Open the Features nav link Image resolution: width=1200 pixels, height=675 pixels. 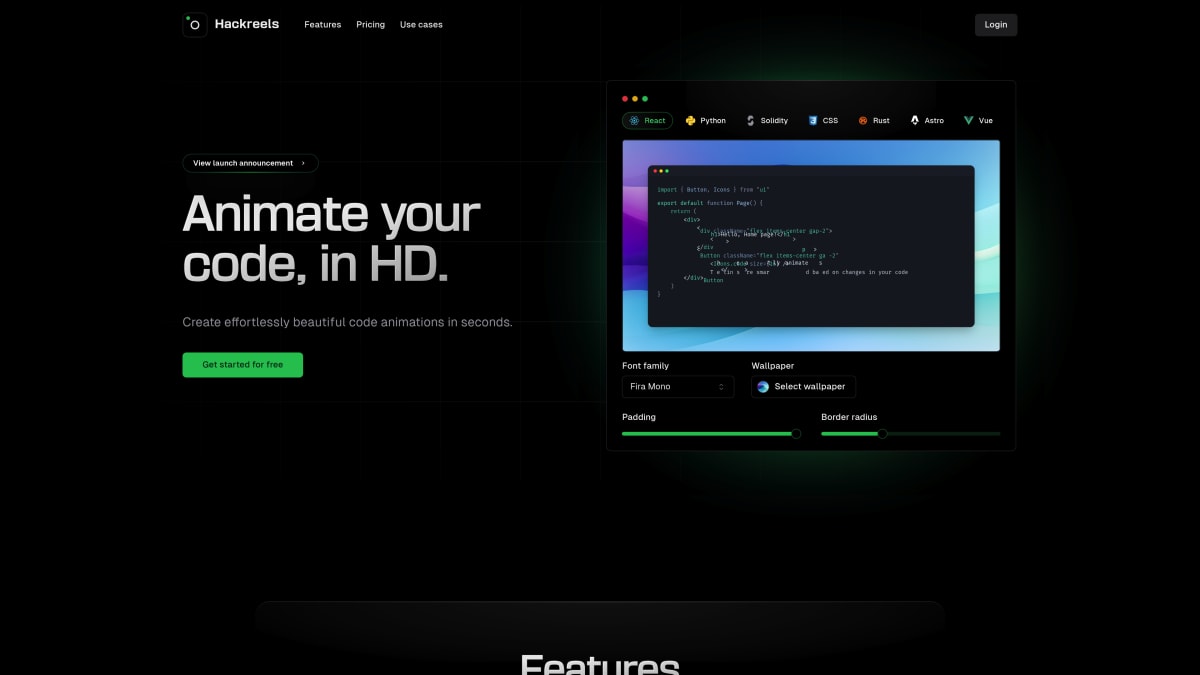(323, 24)
